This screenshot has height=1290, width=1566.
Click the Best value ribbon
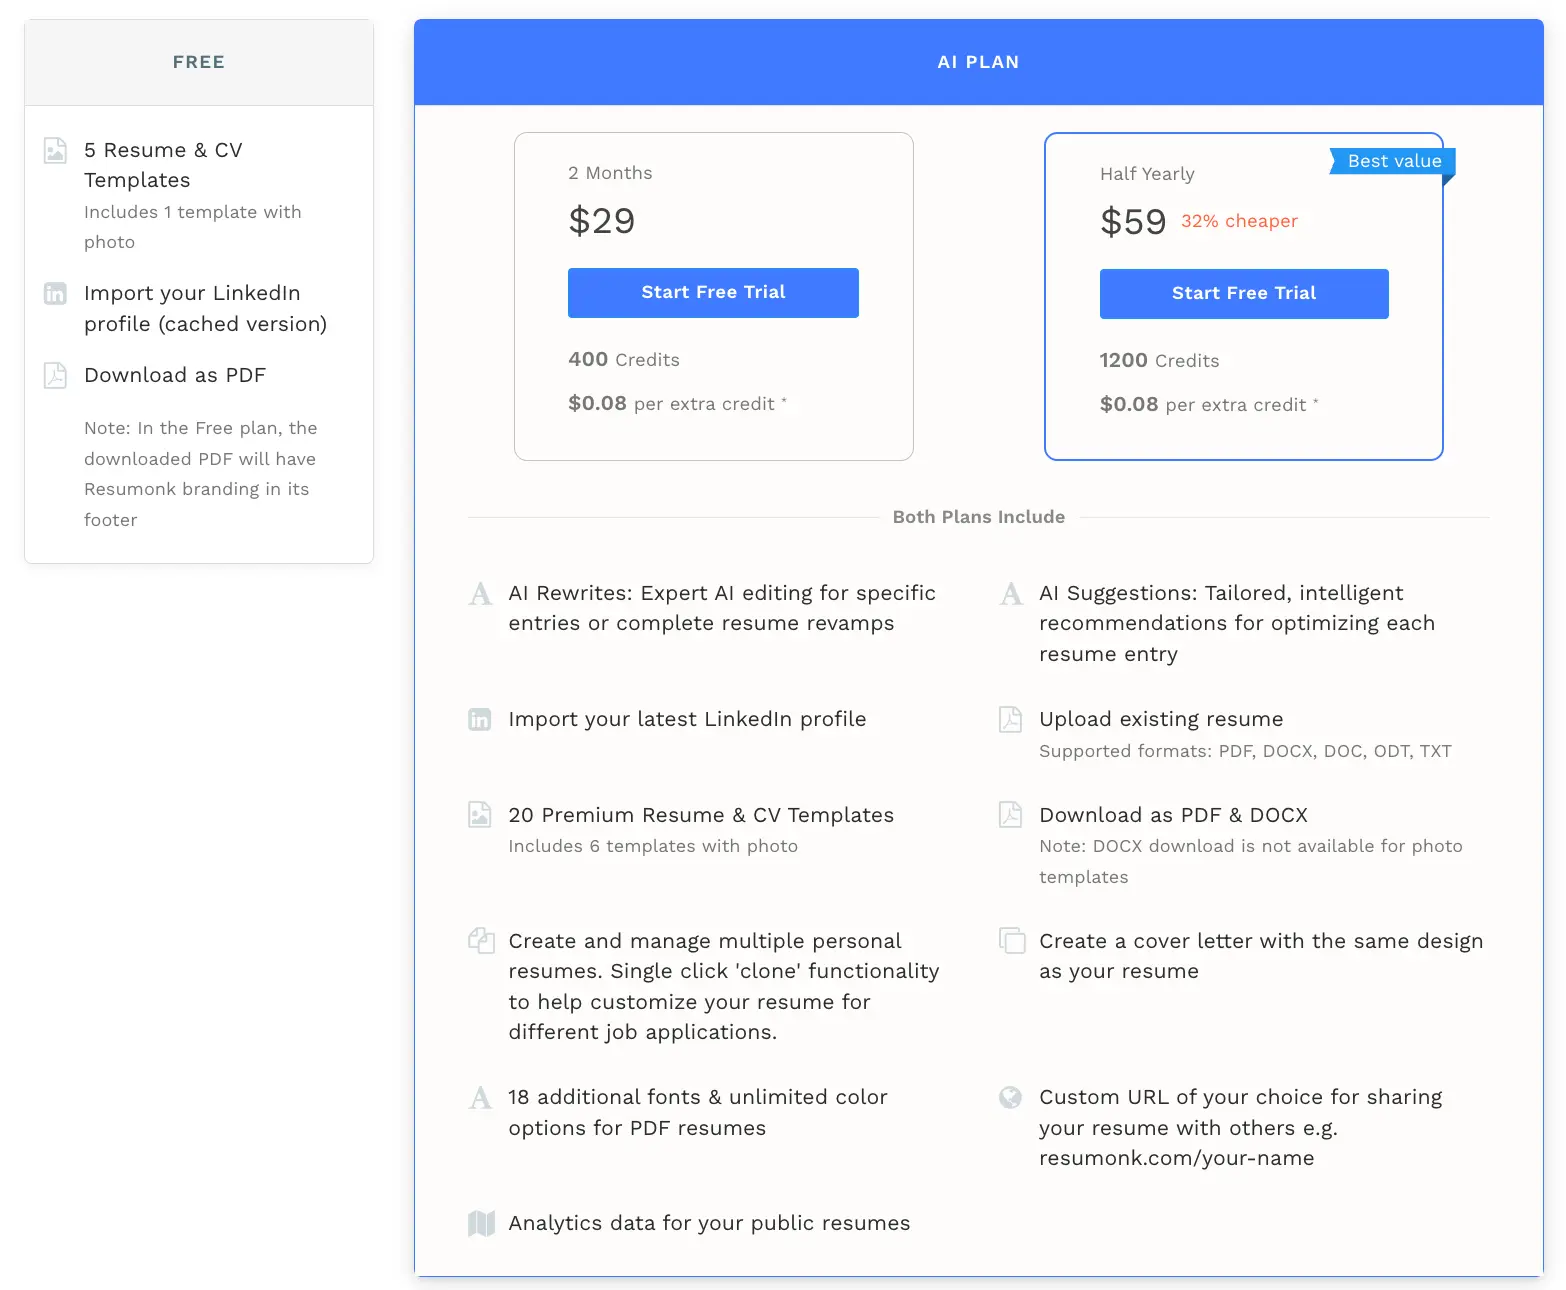tap(1392, 161)
